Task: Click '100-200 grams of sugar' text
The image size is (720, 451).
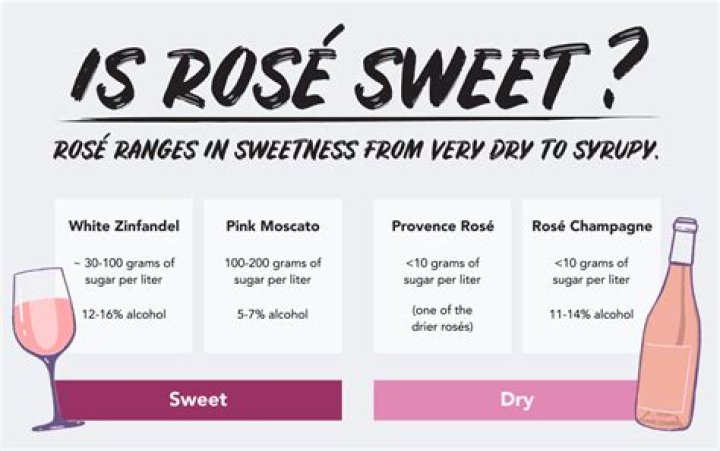Action: (x=273, y=272)
